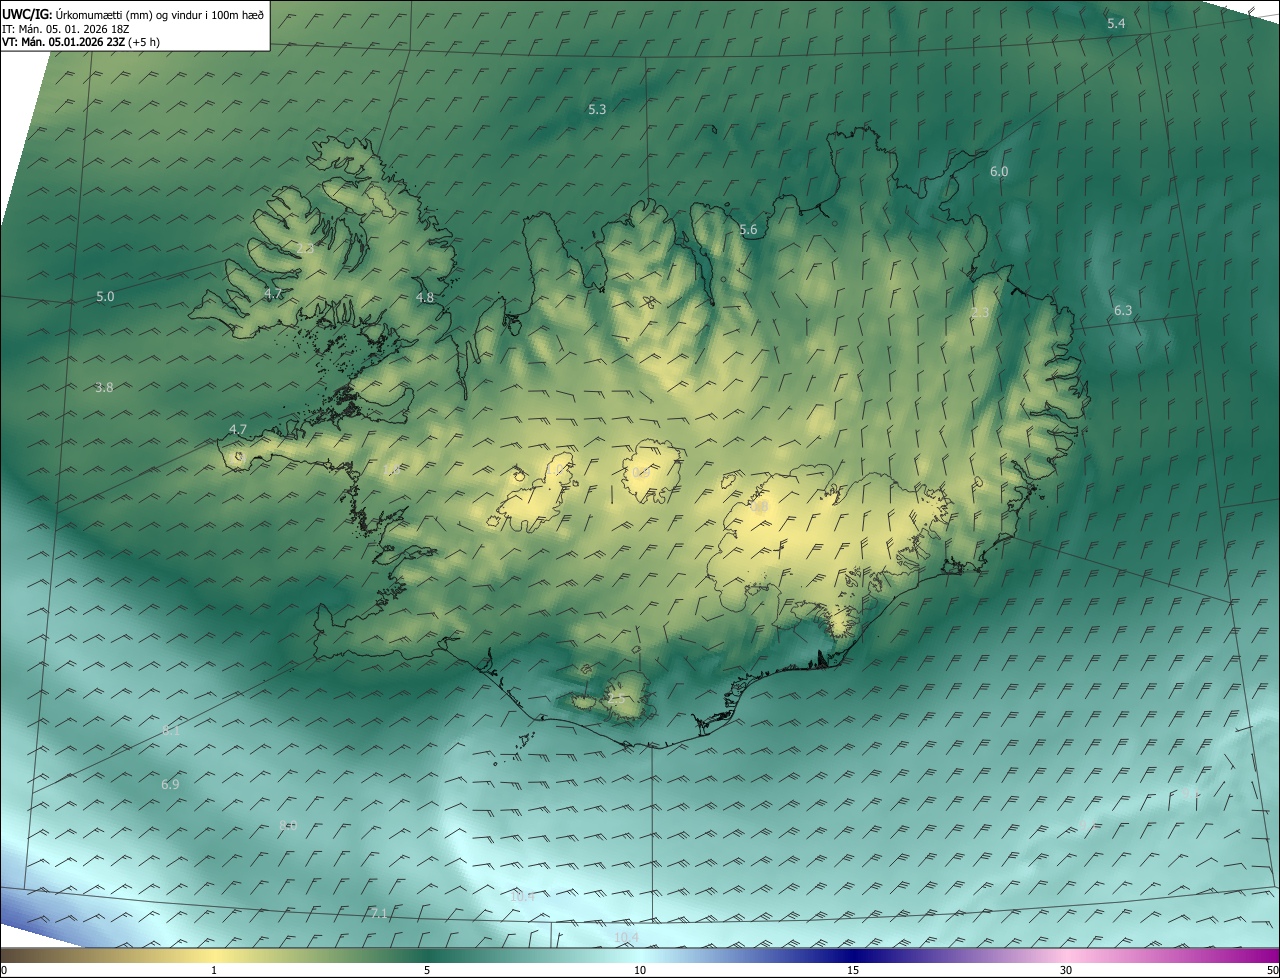This screenshot has width=1280, height=978.
Task: Click the 7.1 value label
Action: [x=378, y=913]
